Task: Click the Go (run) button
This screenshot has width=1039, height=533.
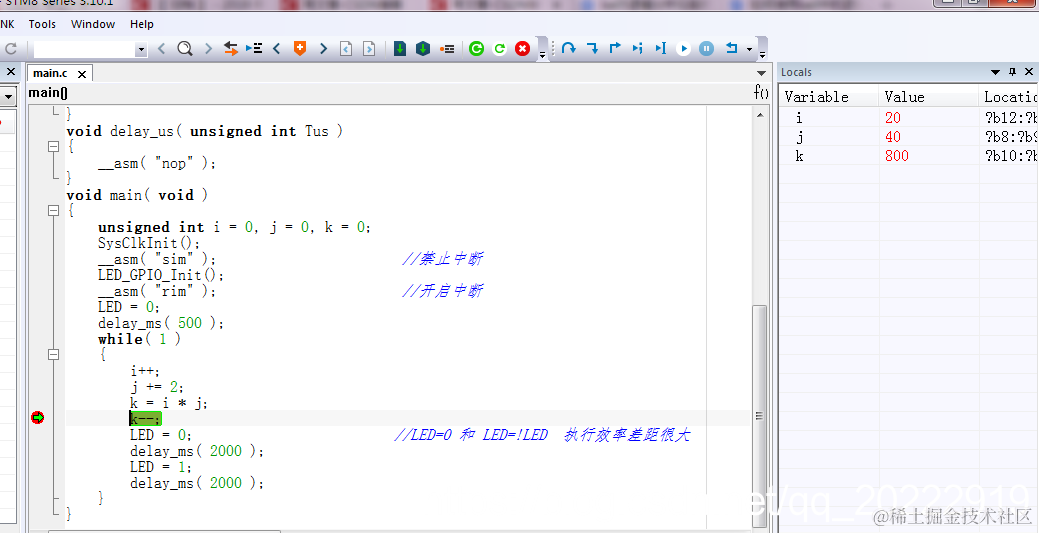Action: [683, 48]
